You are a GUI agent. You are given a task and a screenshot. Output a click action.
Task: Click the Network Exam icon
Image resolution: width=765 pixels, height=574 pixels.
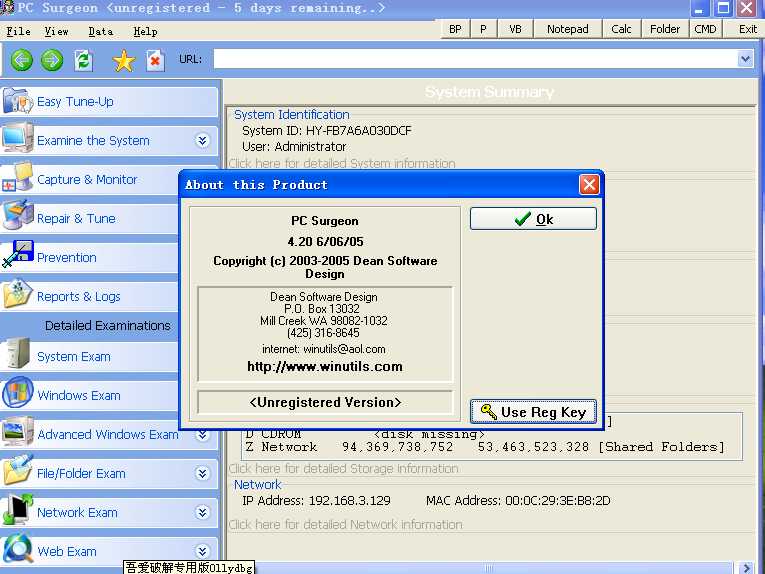(x=18, y=510)
